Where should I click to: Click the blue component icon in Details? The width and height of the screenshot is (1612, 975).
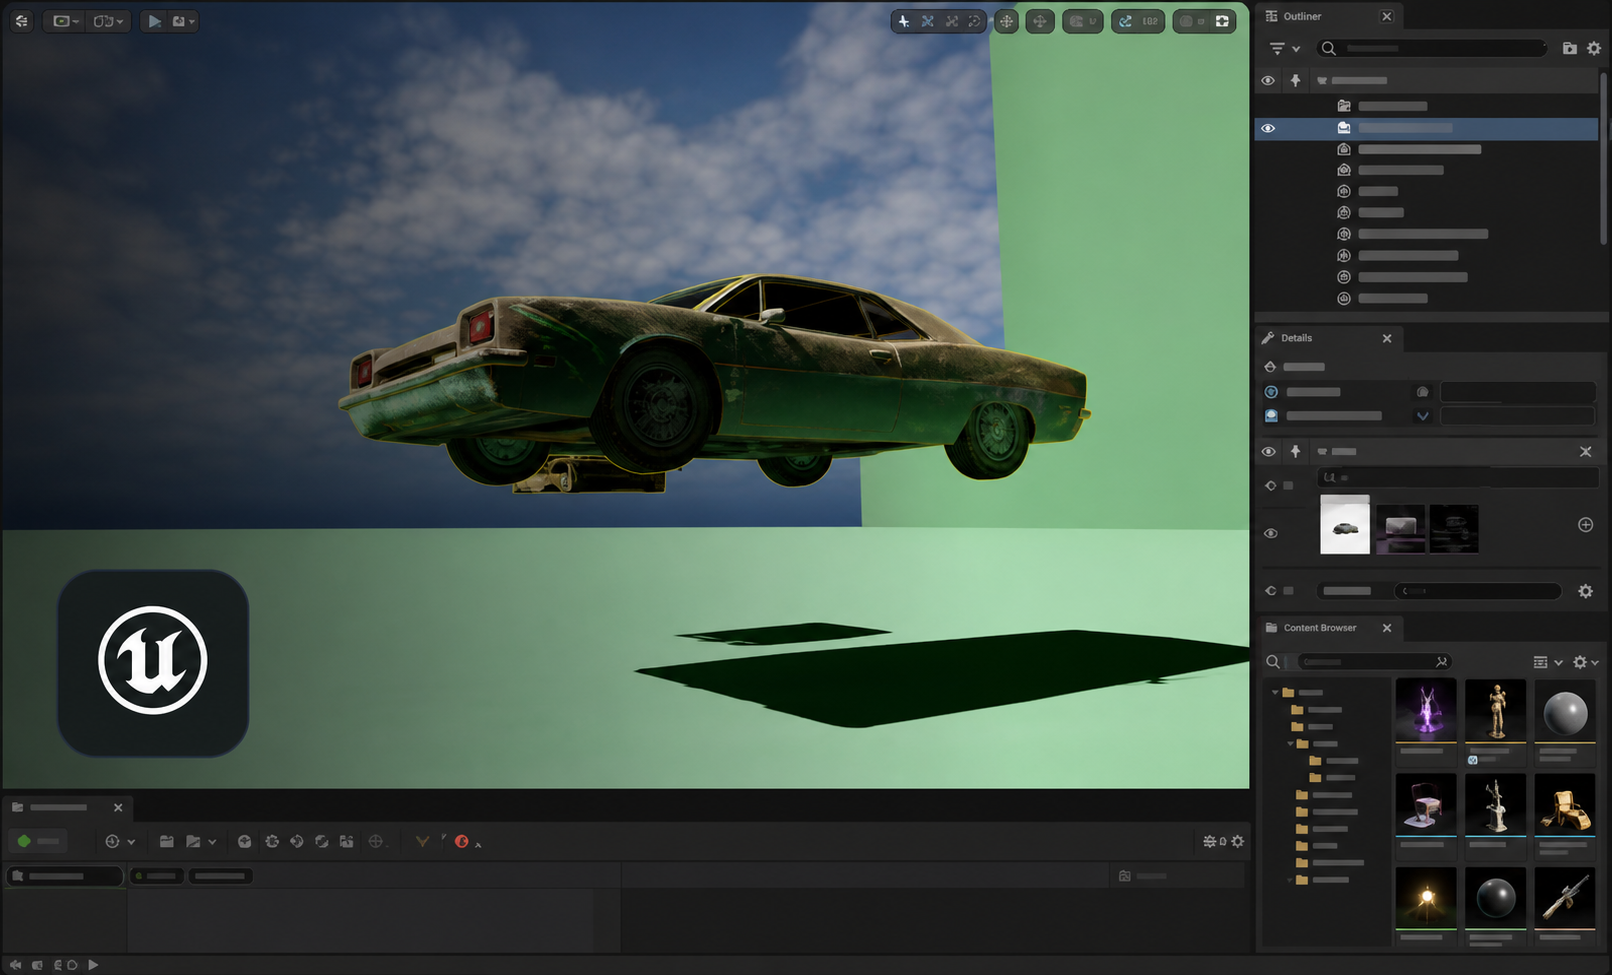coord(1271,392)
